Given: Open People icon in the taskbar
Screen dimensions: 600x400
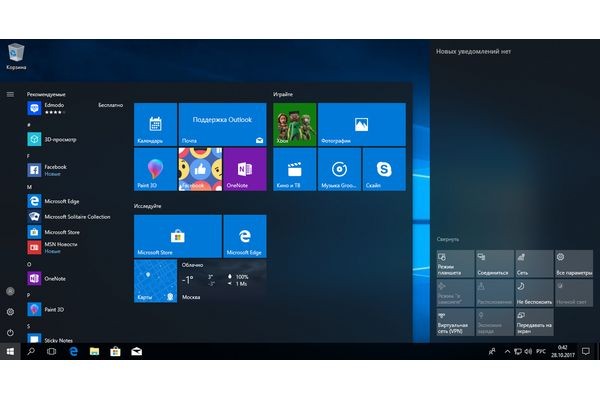Looking at the screenshot, I should coord(492,351).
